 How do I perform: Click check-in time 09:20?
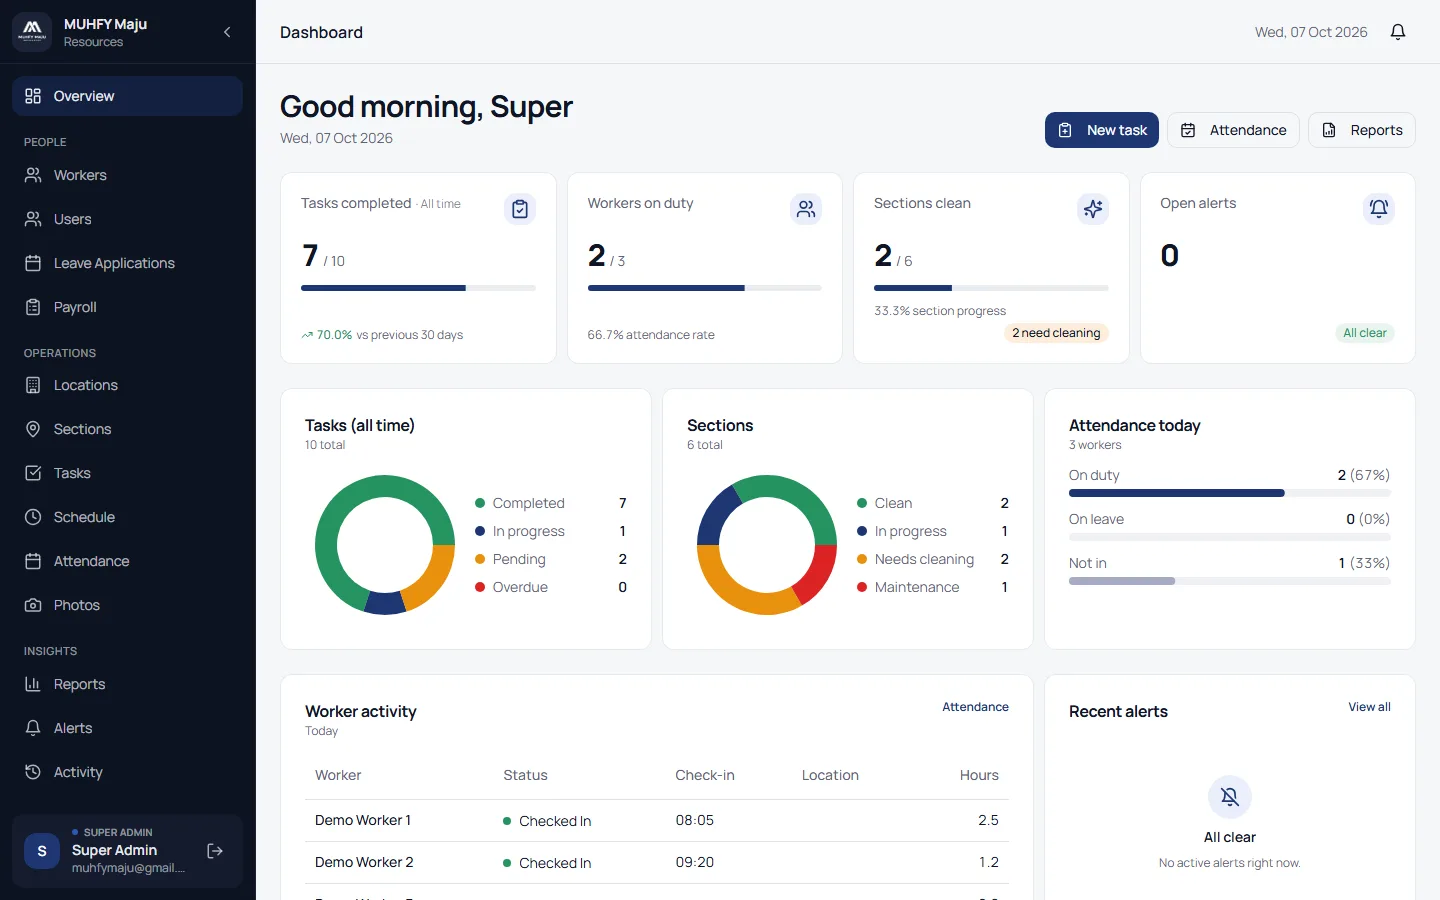tap(695, 862)
